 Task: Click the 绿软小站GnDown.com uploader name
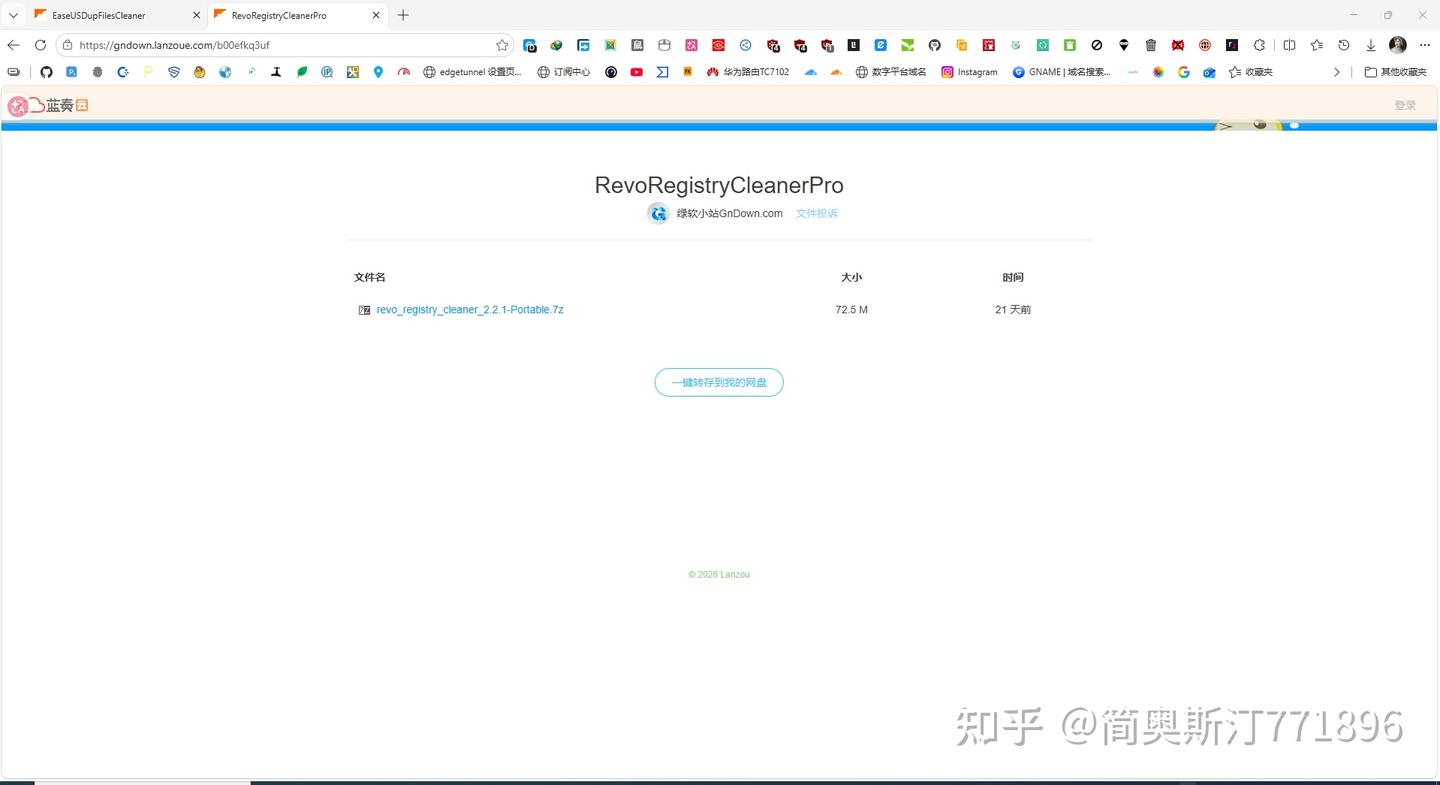click(730, 213)
